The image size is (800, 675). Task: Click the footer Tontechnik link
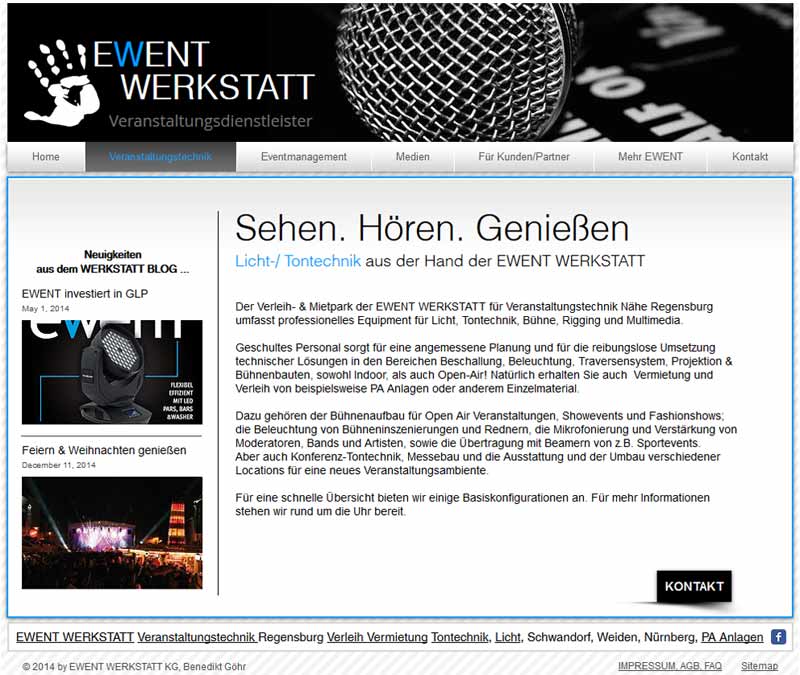[460, 637]
